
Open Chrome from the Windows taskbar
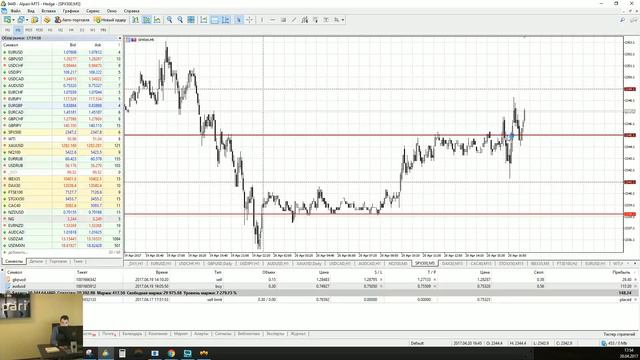coord(171,353)
